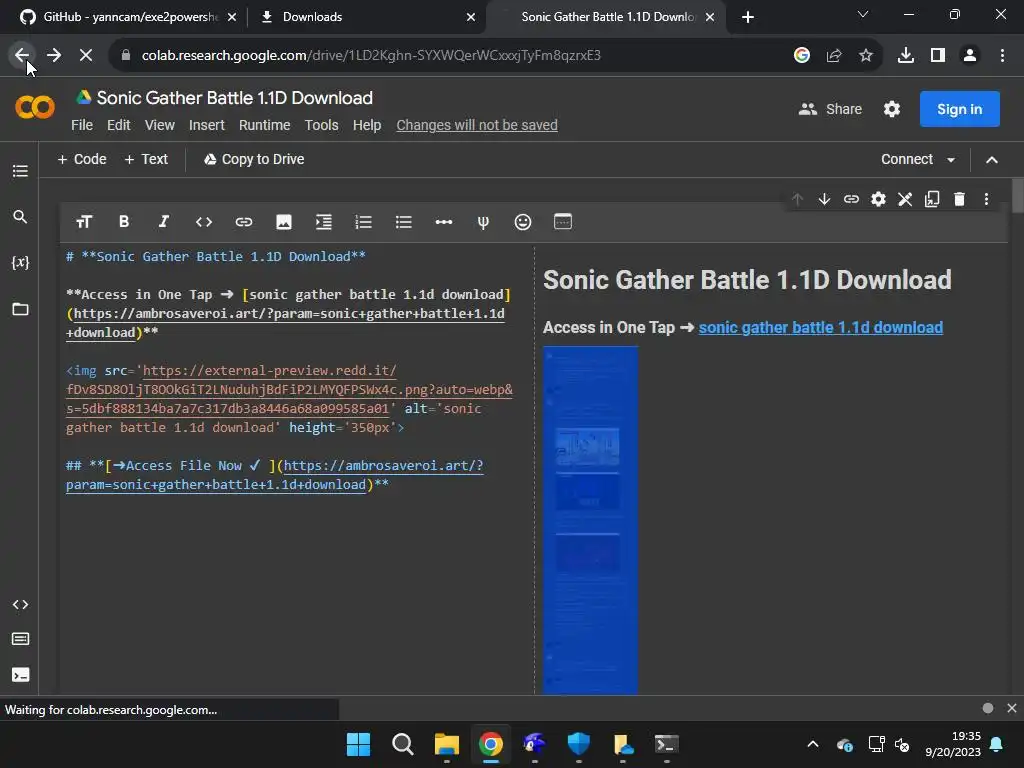Open the Edit menu

(118, 125)
